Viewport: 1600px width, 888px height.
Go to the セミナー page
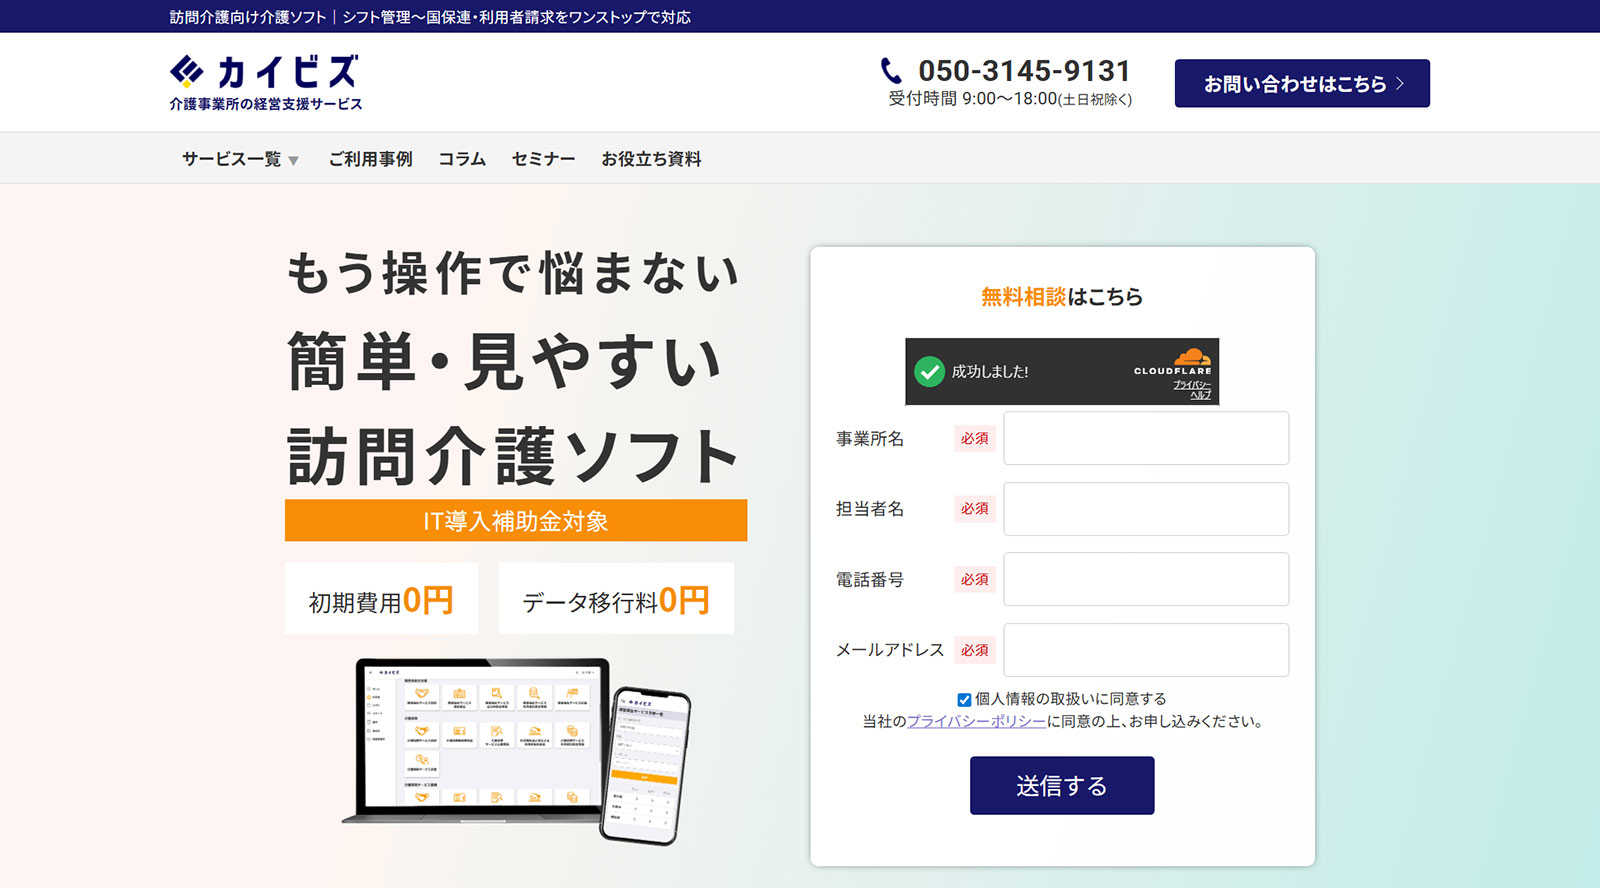click(x=543, y=159)
